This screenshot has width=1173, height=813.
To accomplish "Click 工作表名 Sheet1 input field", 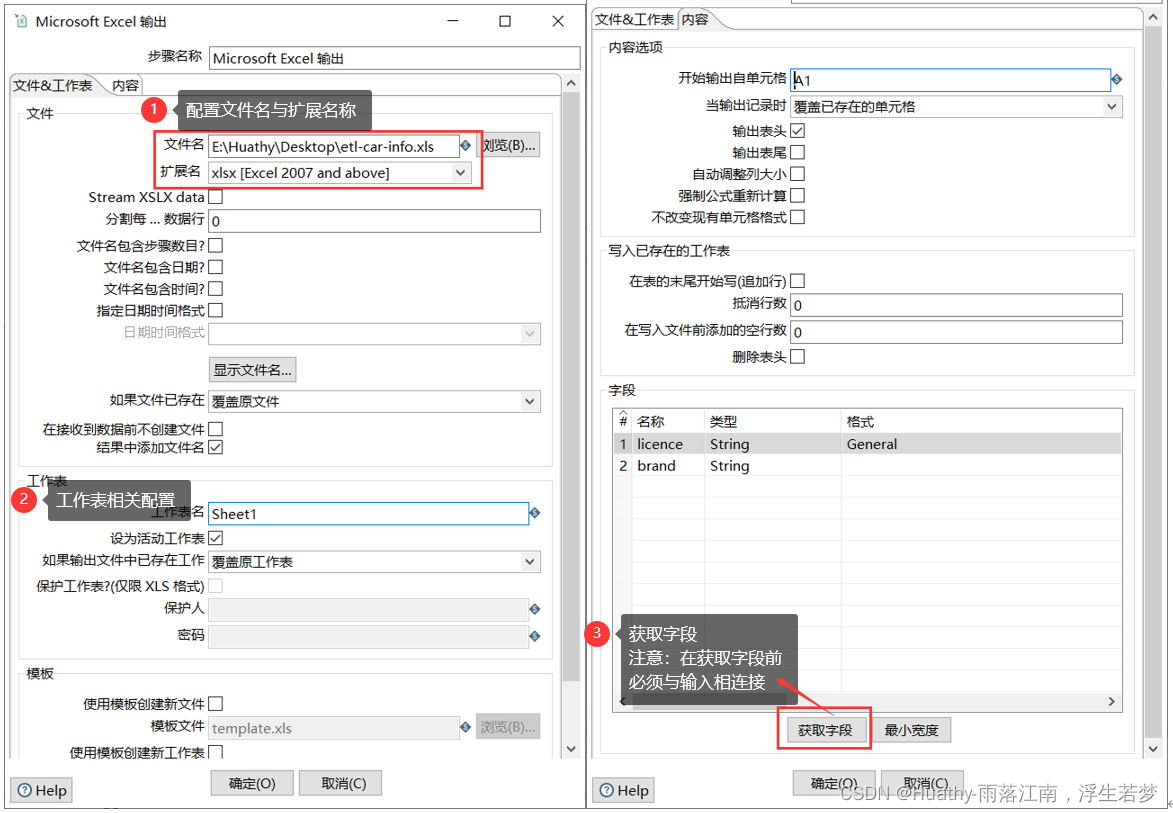I will [368, 514].
